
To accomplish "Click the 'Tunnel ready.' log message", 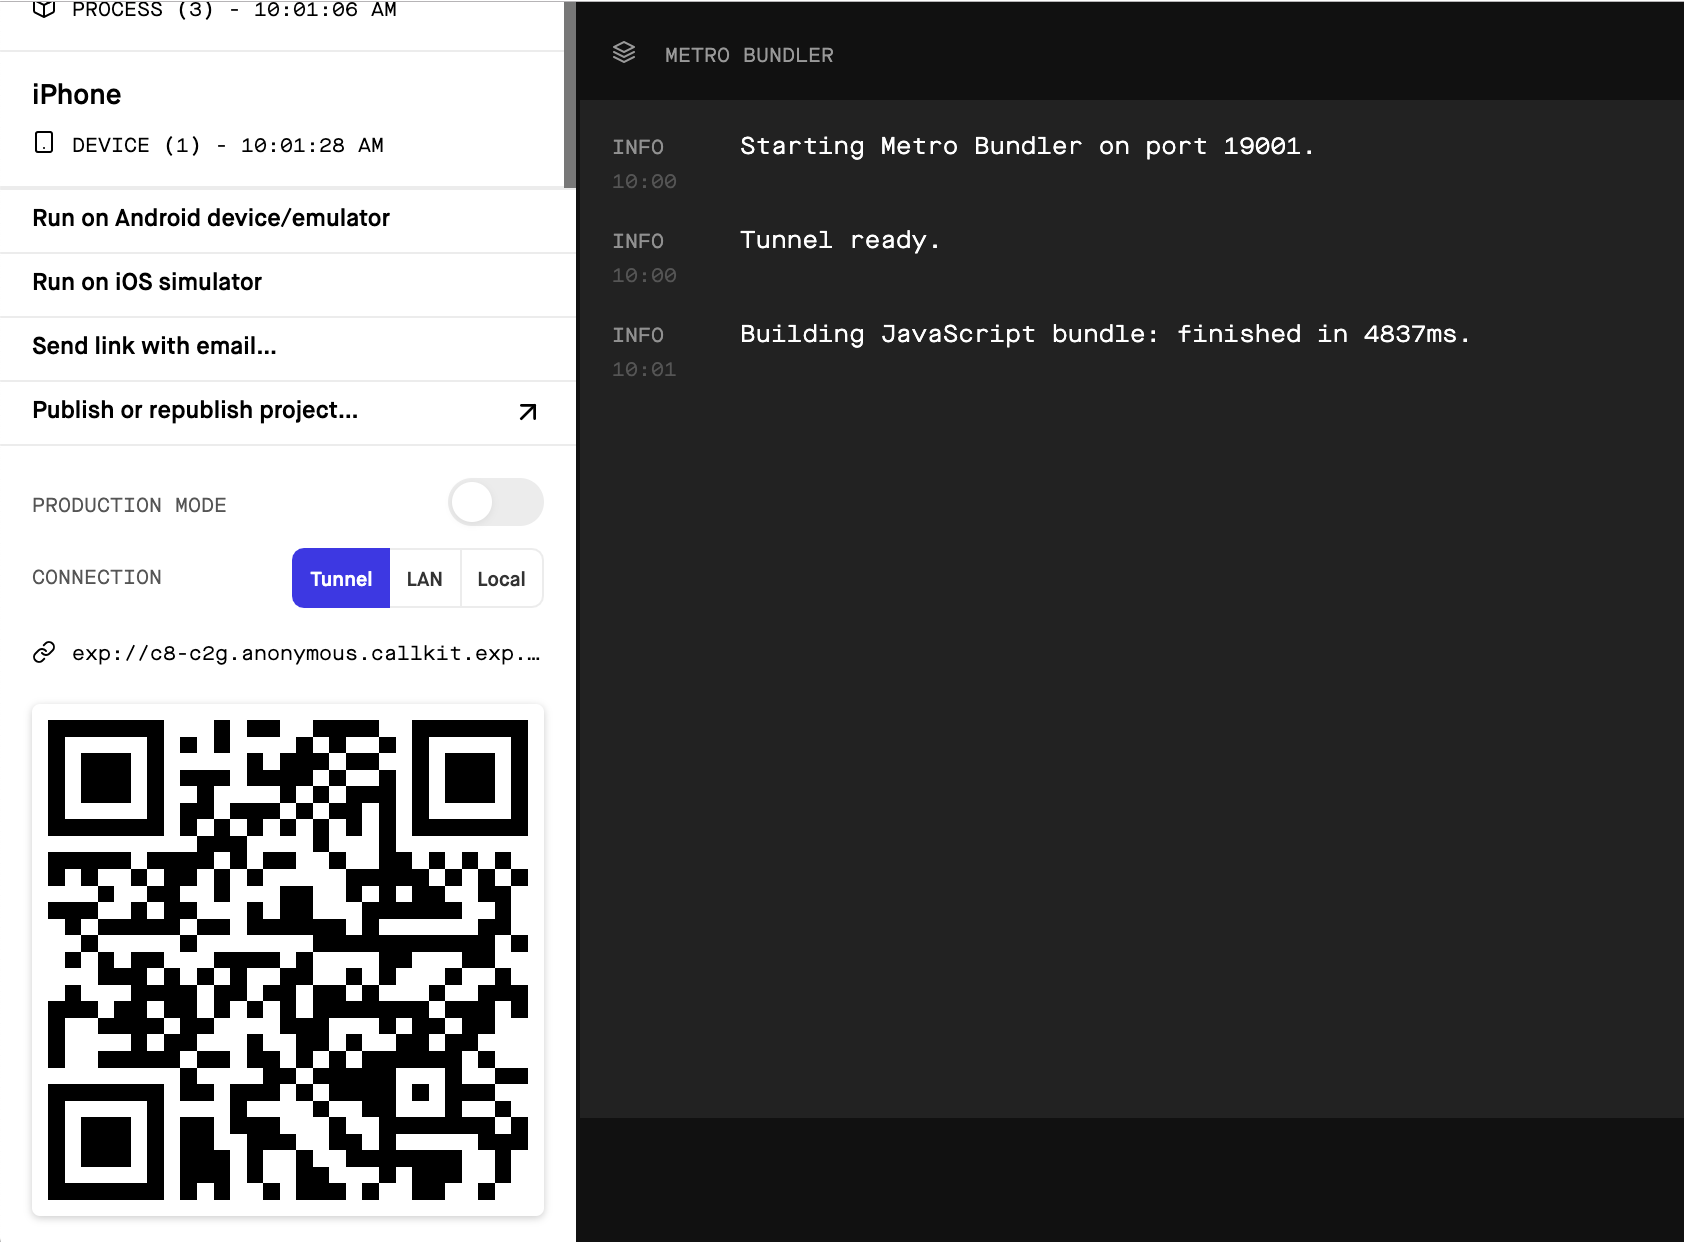I will 840,240.
